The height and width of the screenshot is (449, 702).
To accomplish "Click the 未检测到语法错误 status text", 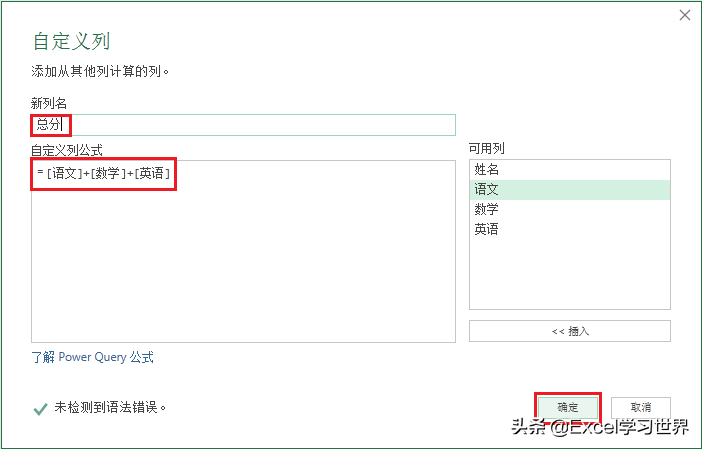I will pyautogui.click(x=110, y=407).
